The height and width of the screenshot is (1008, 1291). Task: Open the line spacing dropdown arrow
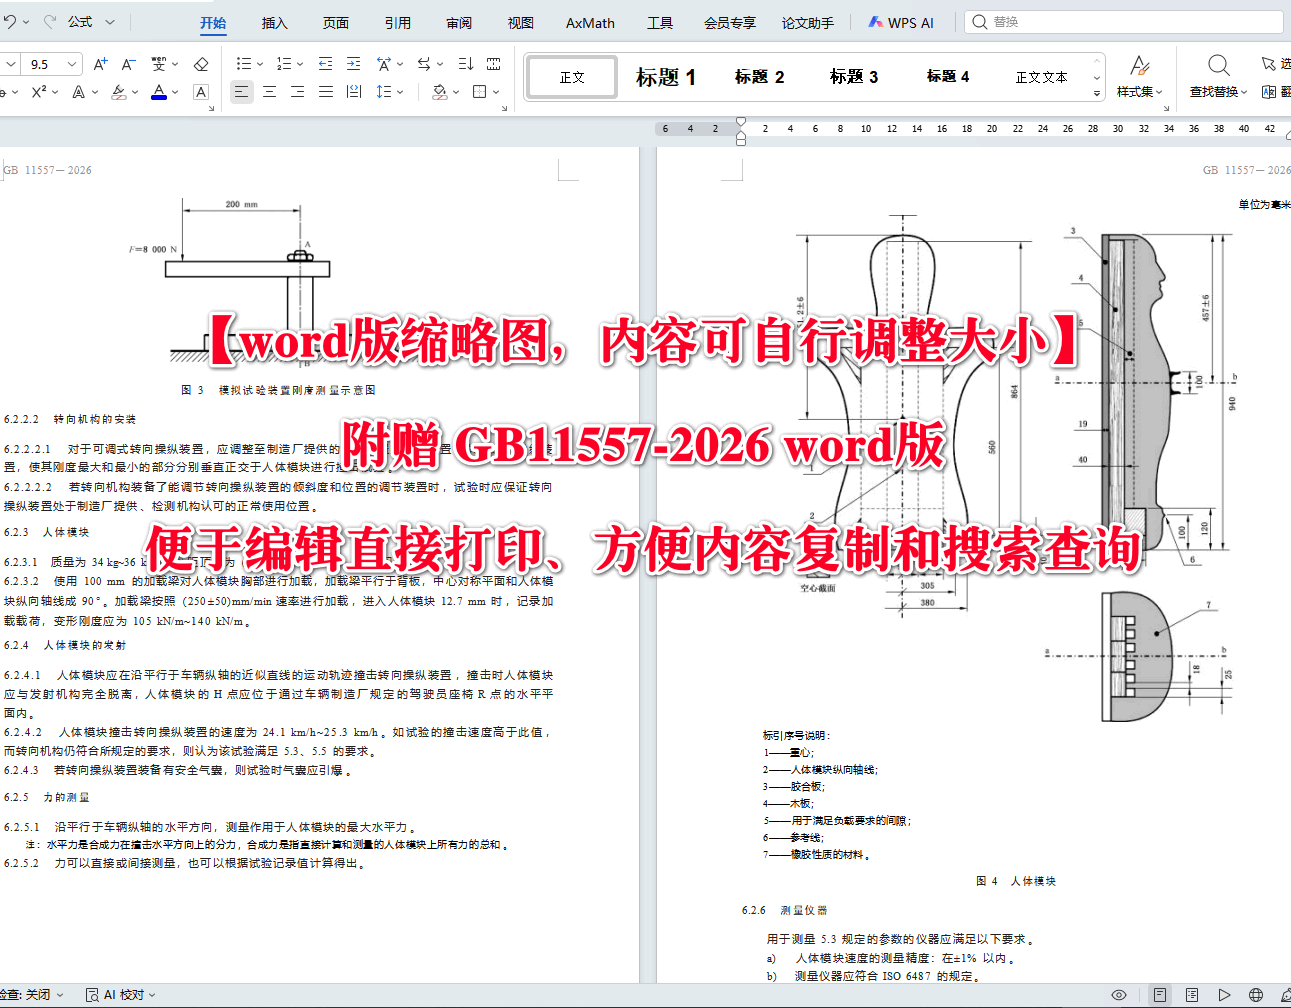(x=400, y=92)
